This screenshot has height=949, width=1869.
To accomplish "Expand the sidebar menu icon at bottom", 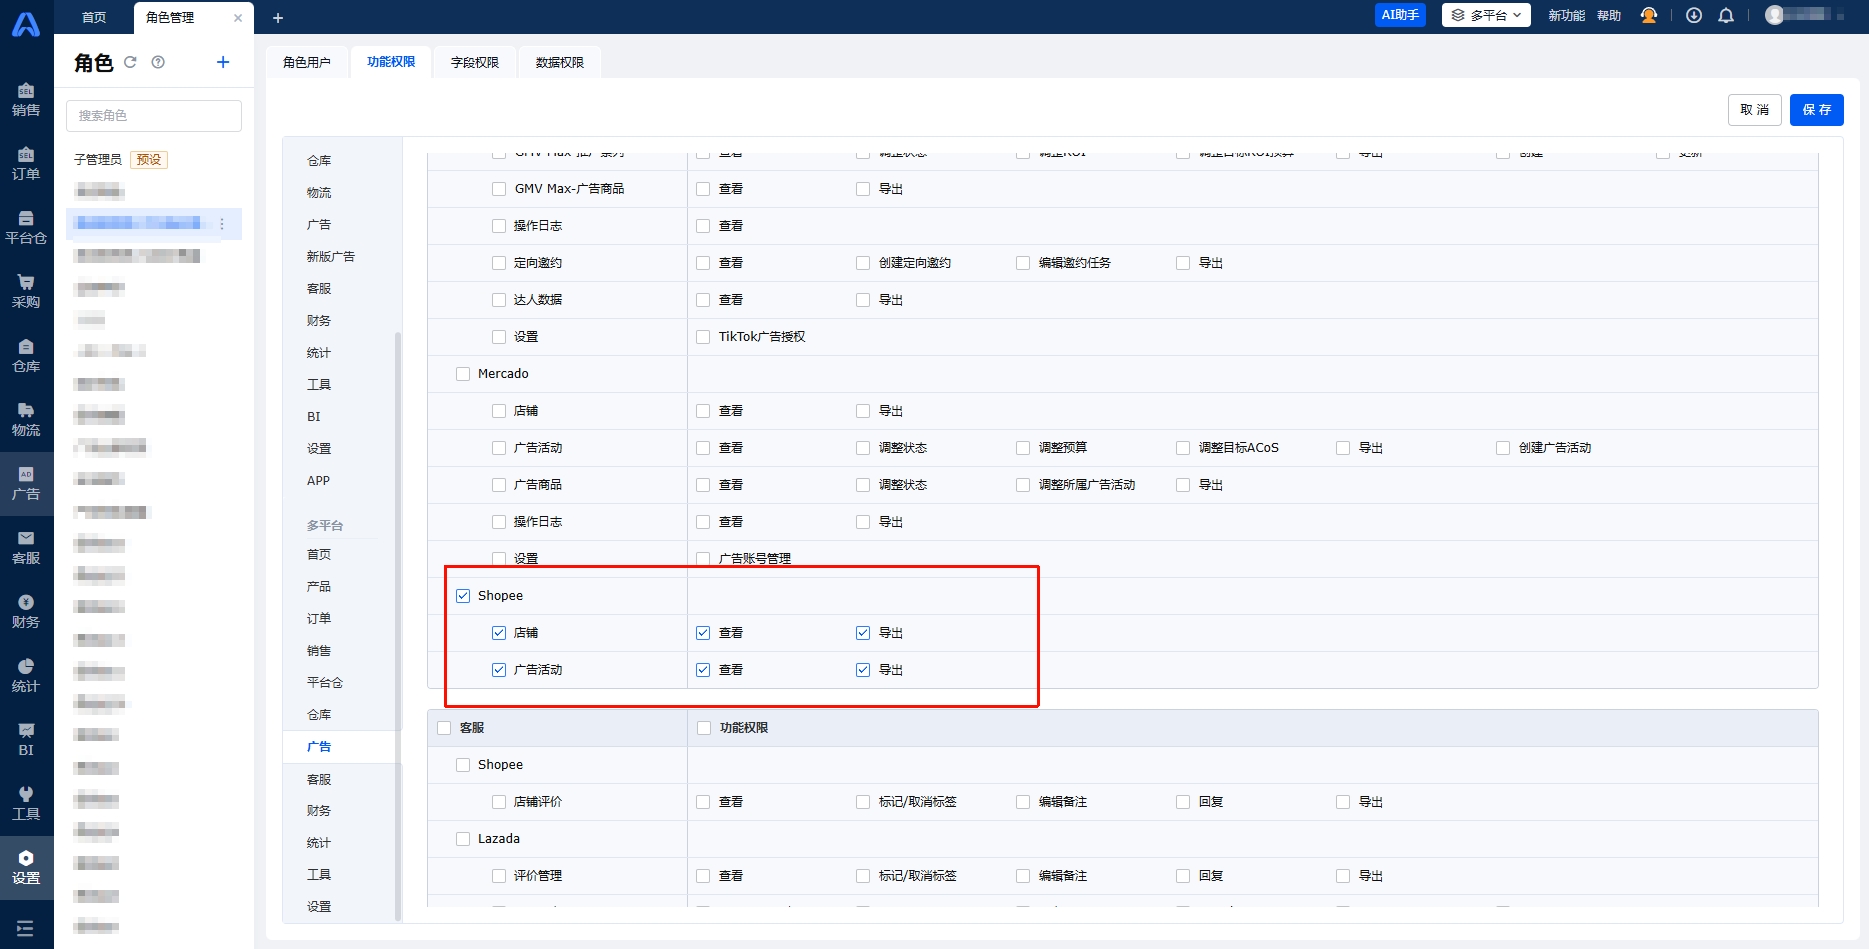I will point(26,928).
